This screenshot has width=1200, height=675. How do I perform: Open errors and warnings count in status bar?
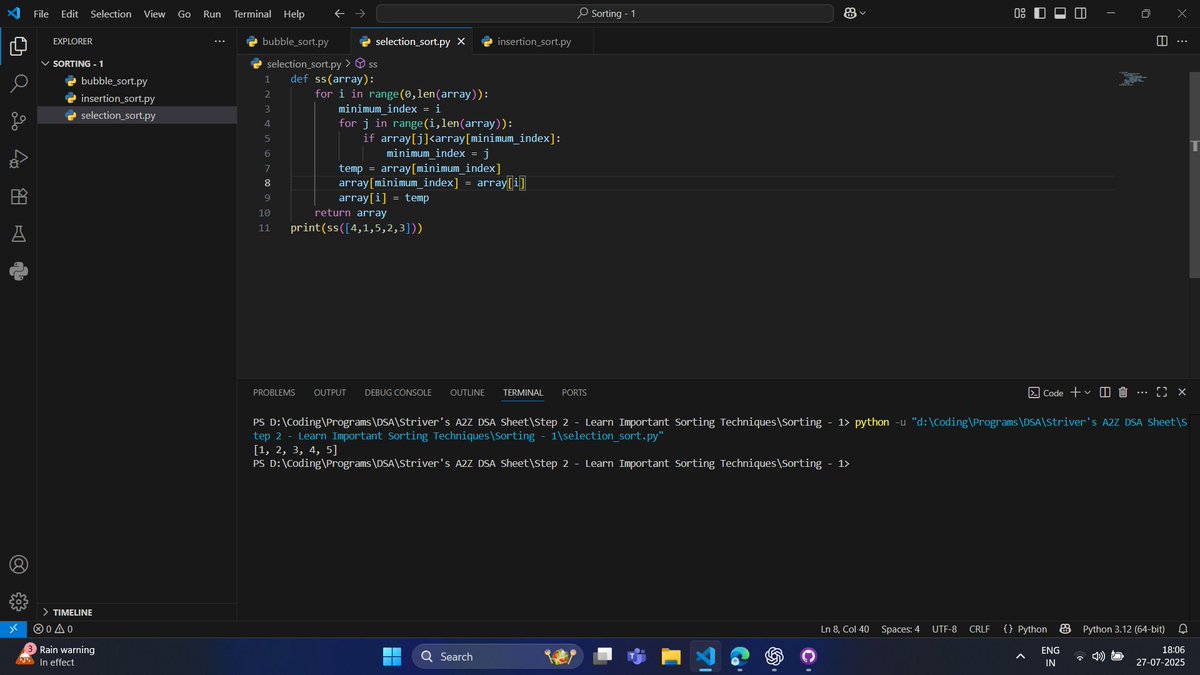pos(53,629)
